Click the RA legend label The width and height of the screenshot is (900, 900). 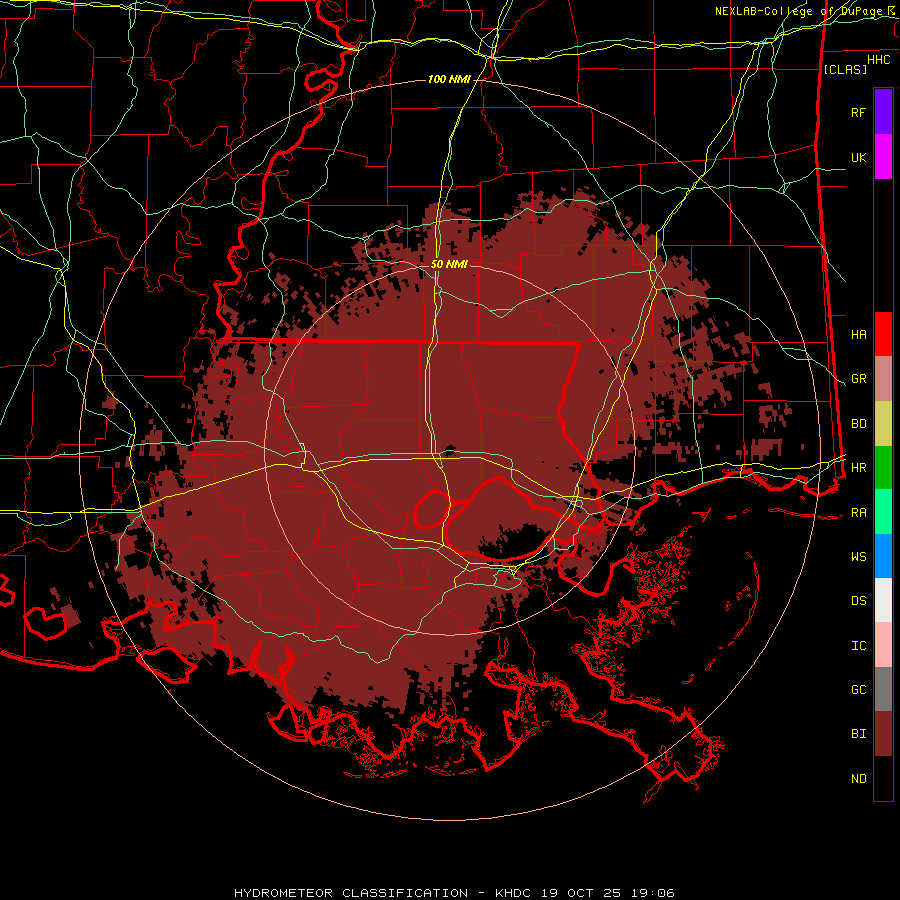(859, 513)
